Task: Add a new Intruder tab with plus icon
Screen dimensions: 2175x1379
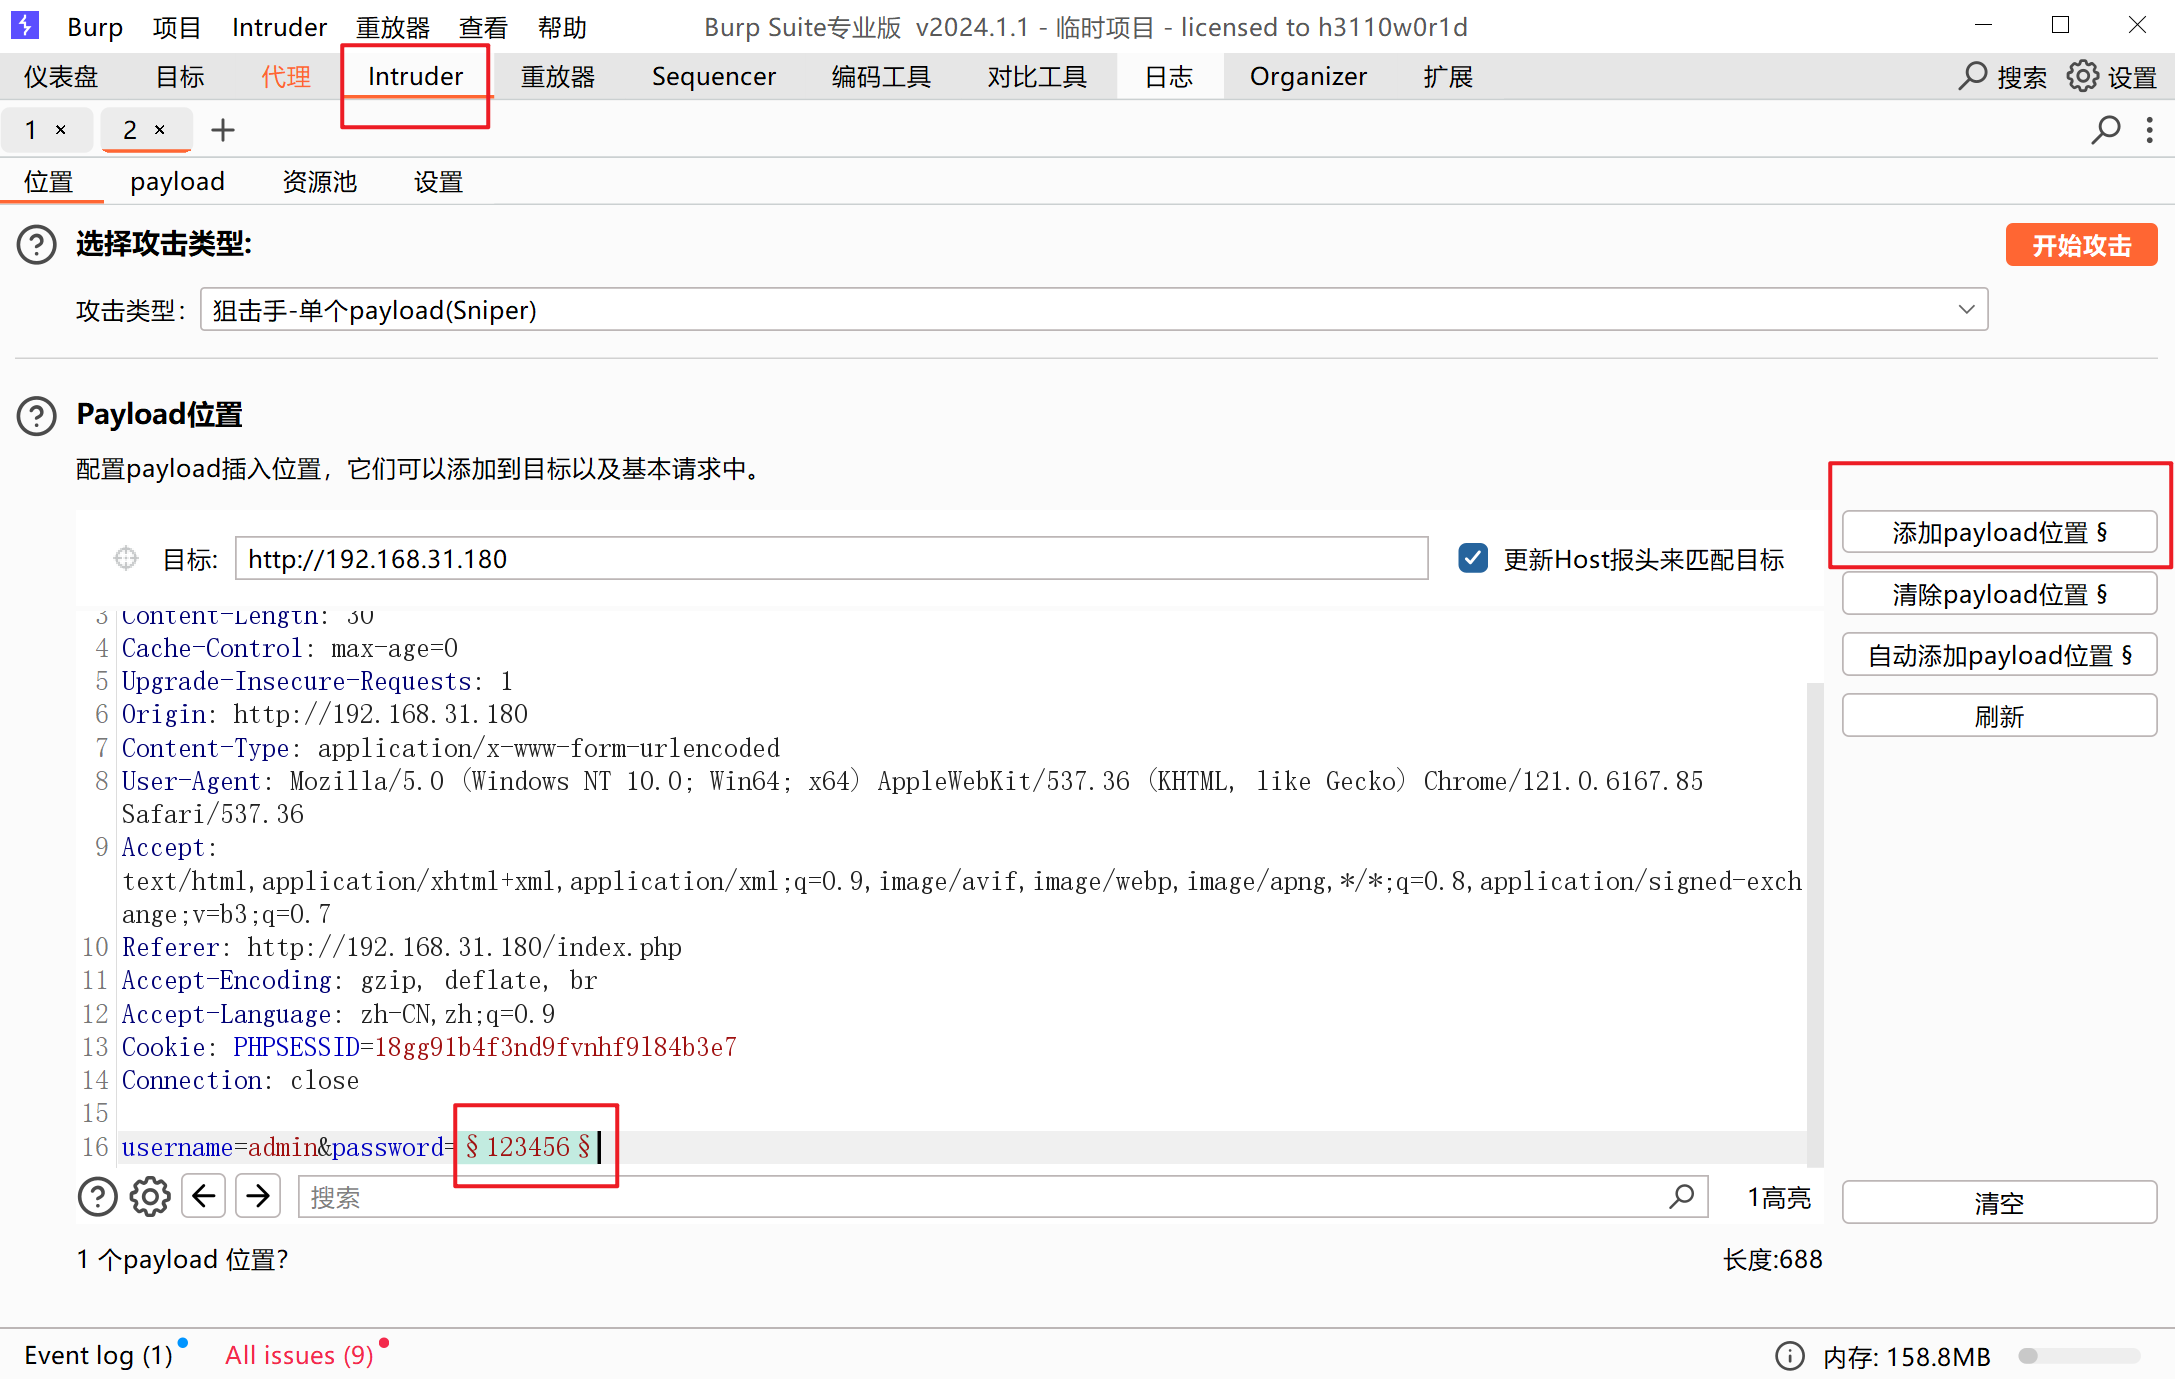Action: (x=223, y=130)
